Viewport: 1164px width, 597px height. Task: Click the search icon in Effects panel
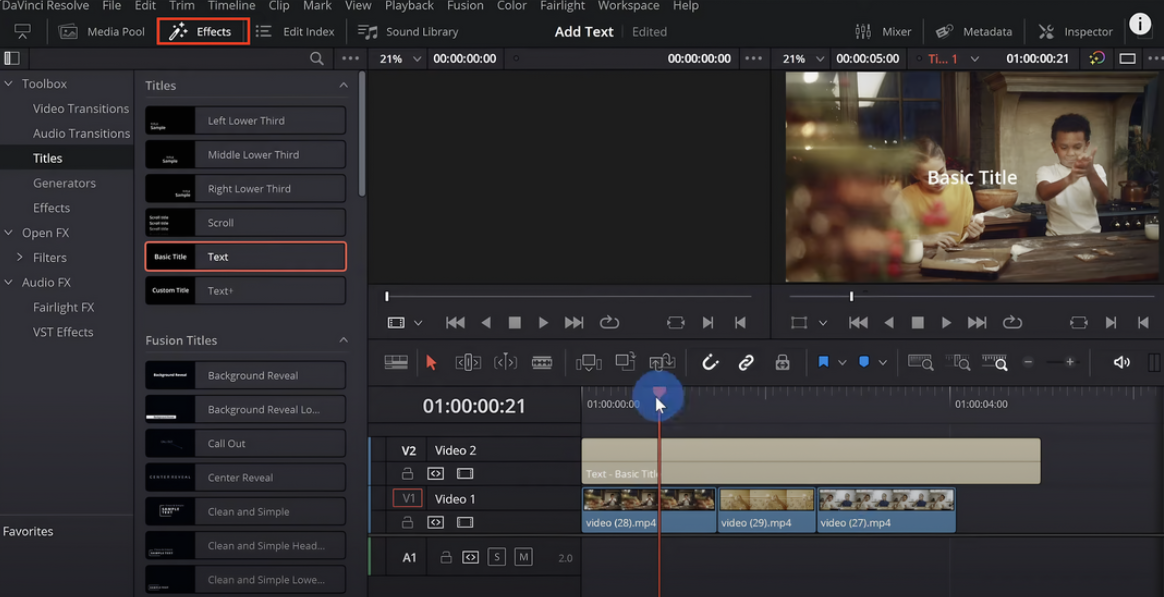click(x=317, y=59)
